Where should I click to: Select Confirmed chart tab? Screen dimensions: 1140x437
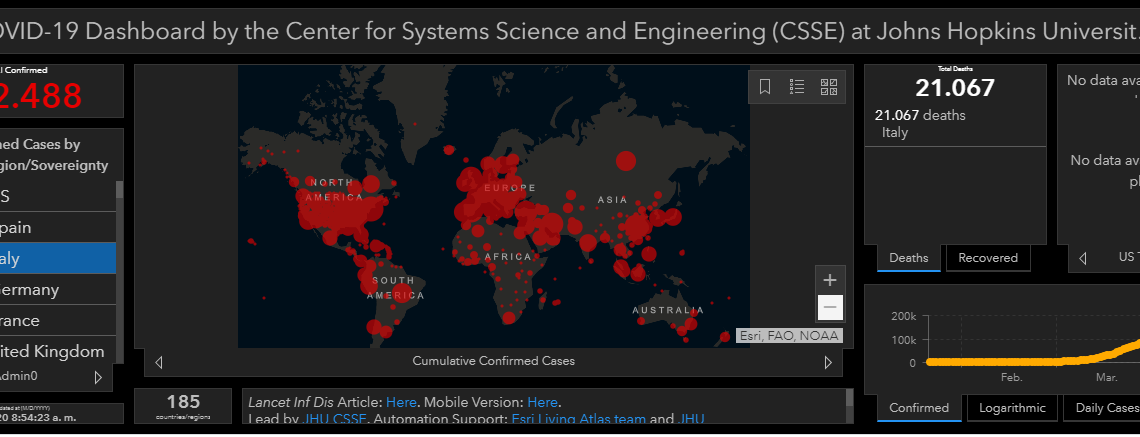(919, 408)
